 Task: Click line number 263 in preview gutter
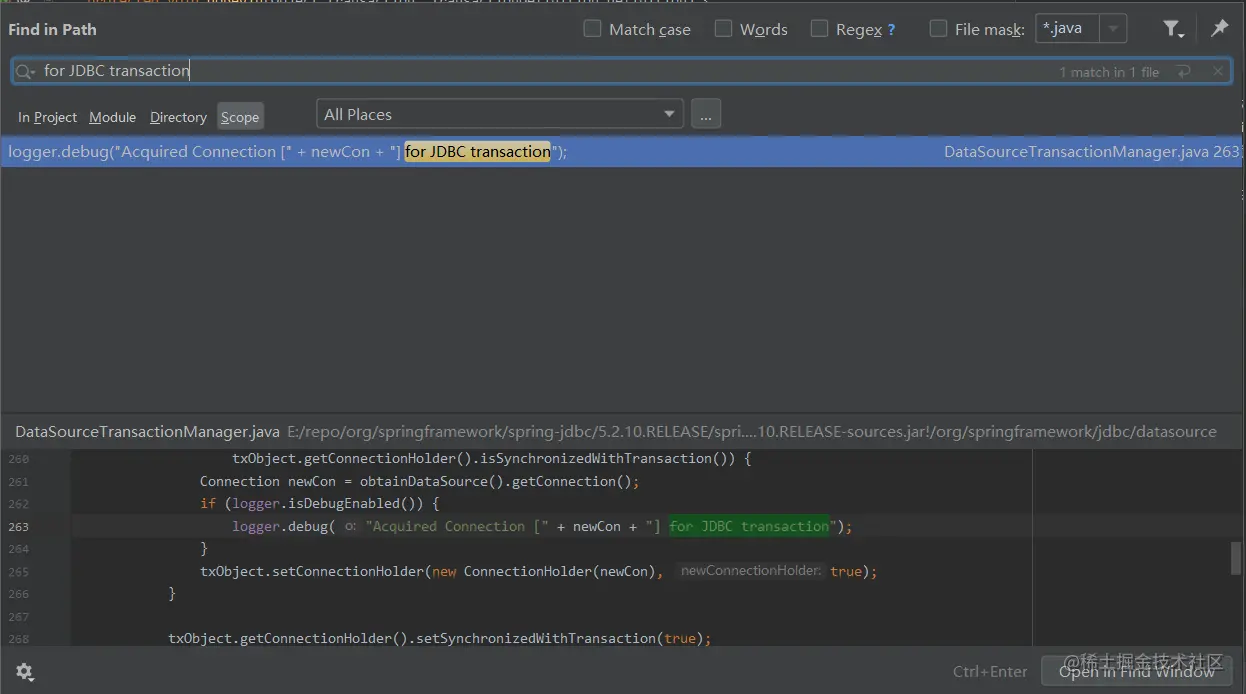pos(19,527)
